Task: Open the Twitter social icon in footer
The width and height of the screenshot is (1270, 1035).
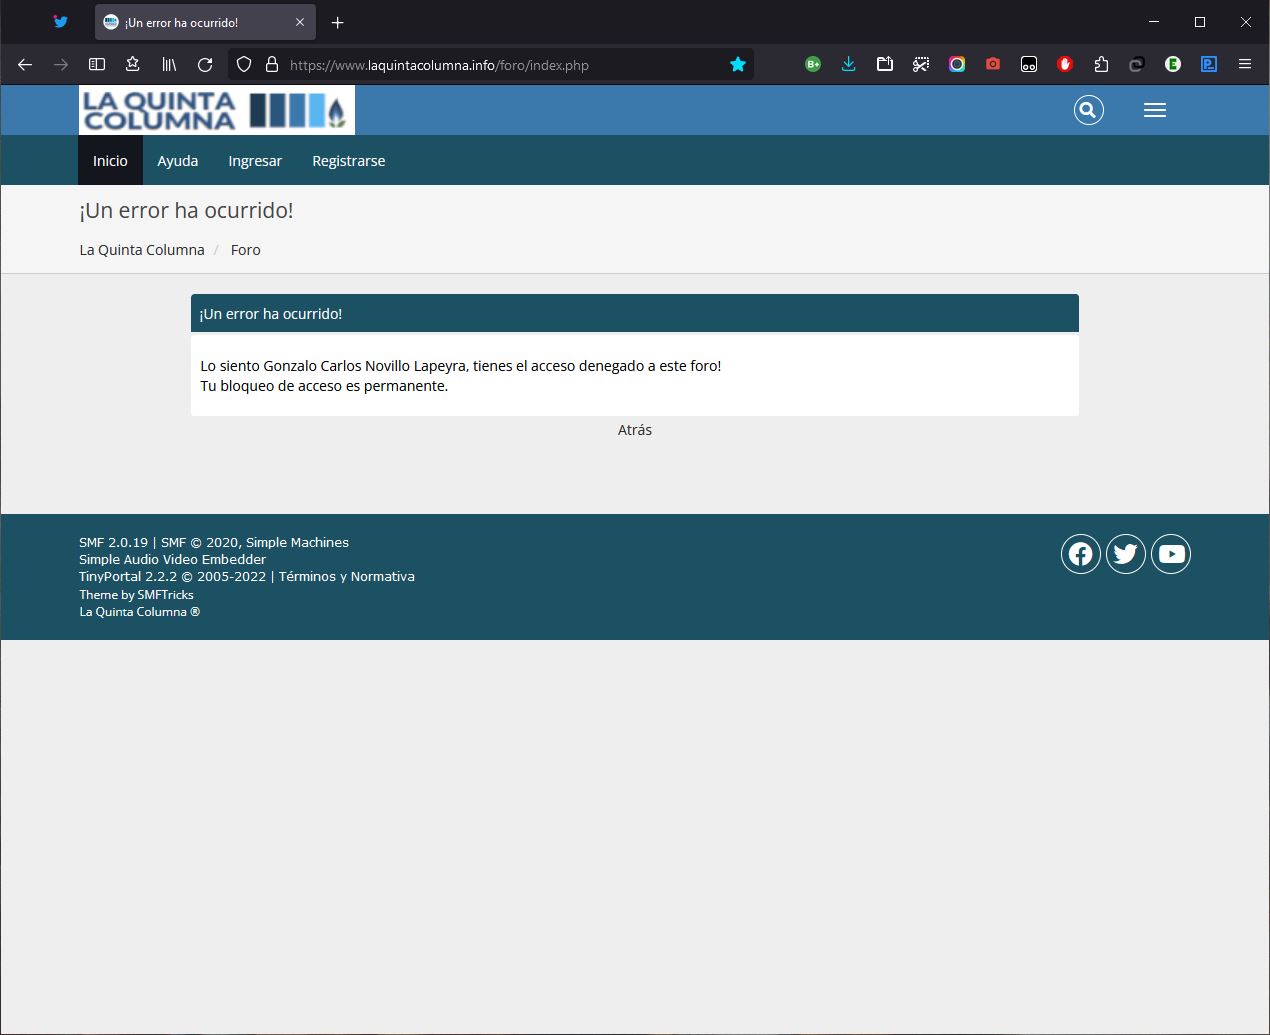Action: pos(1125,554)
